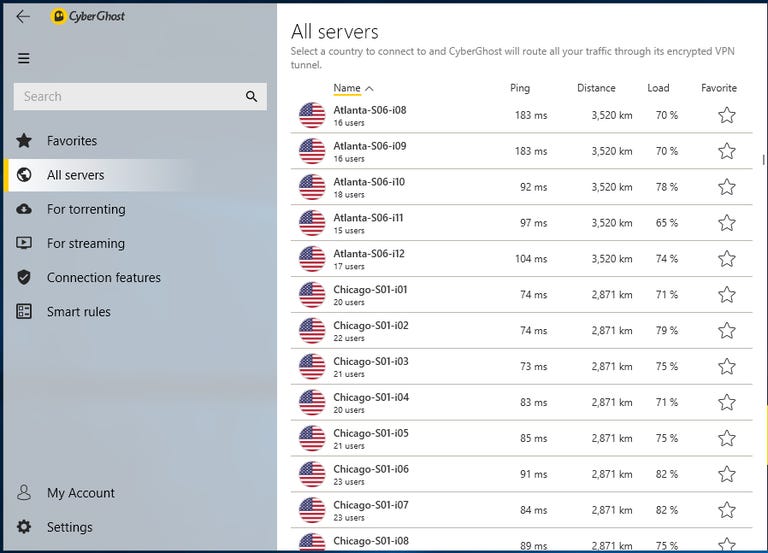This screenshot has width=768, height=553.
Task: Click the search magnifier icon
Action: 251,96
